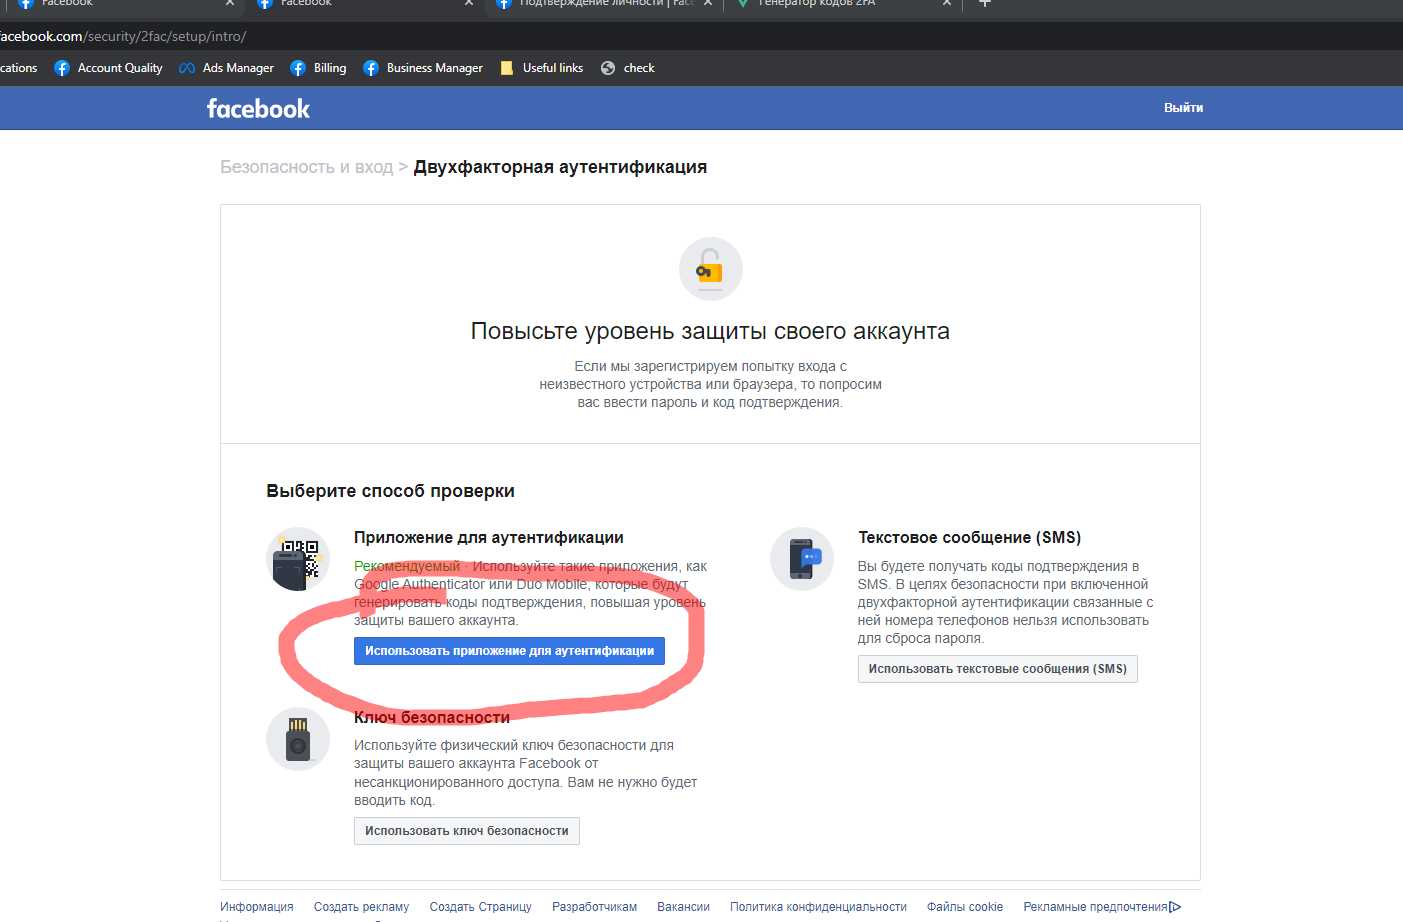
Task: Click the AdChoices icon in footer
Action: click(1175, 907)
